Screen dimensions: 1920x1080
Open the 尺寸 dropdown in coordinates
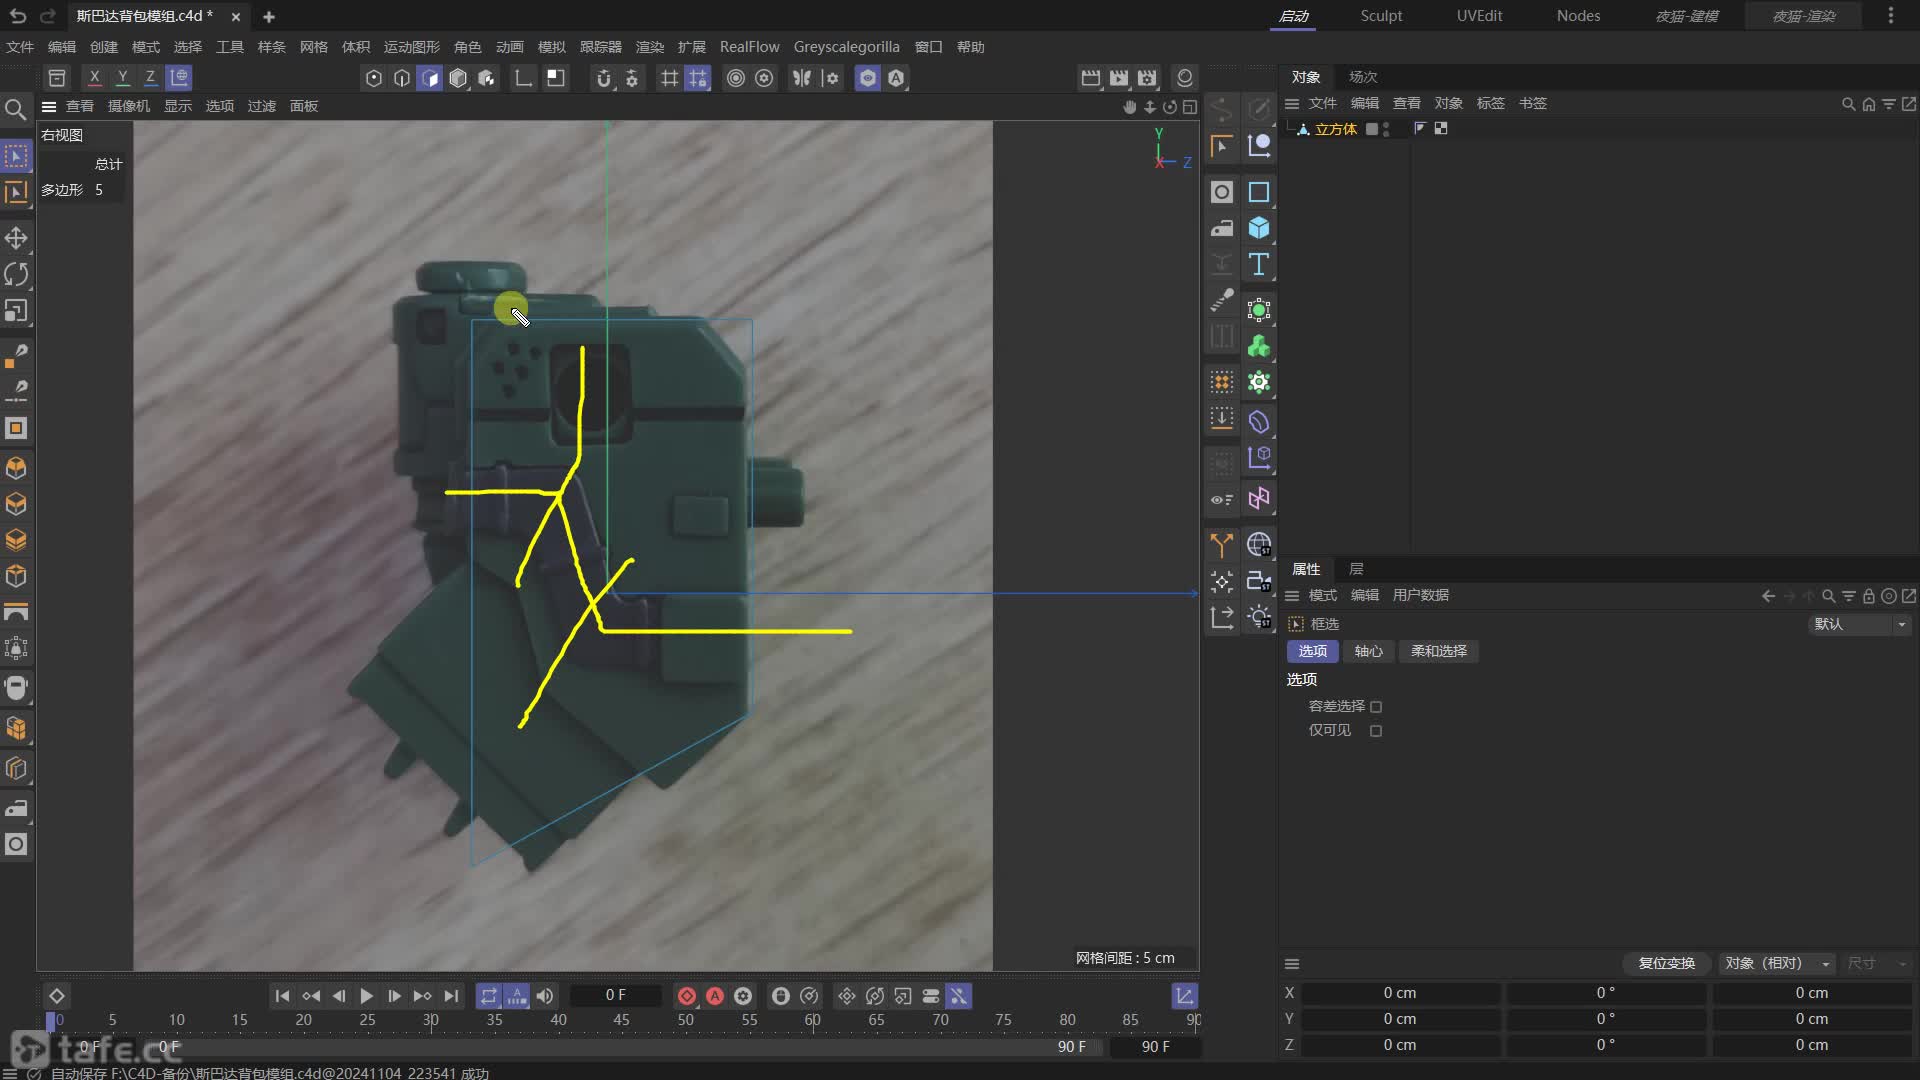(x=1877, y=963)
